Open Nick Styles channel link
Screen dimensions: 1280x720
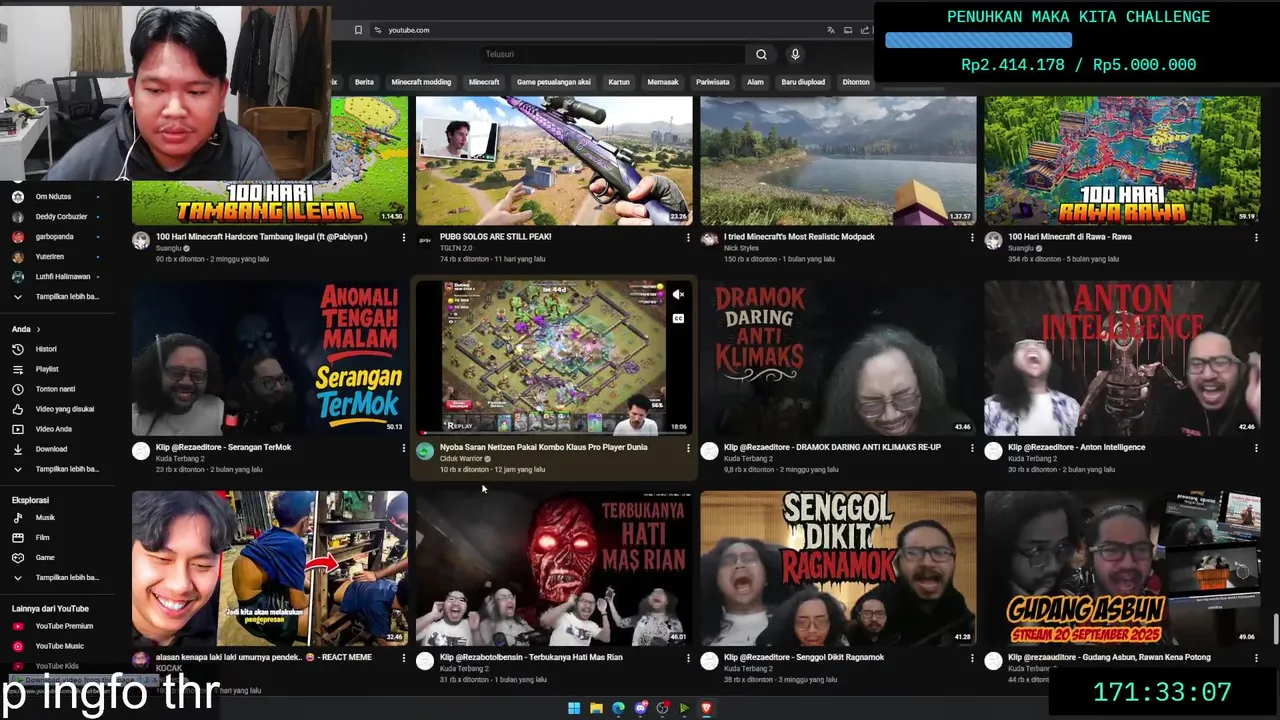point(741,248)
